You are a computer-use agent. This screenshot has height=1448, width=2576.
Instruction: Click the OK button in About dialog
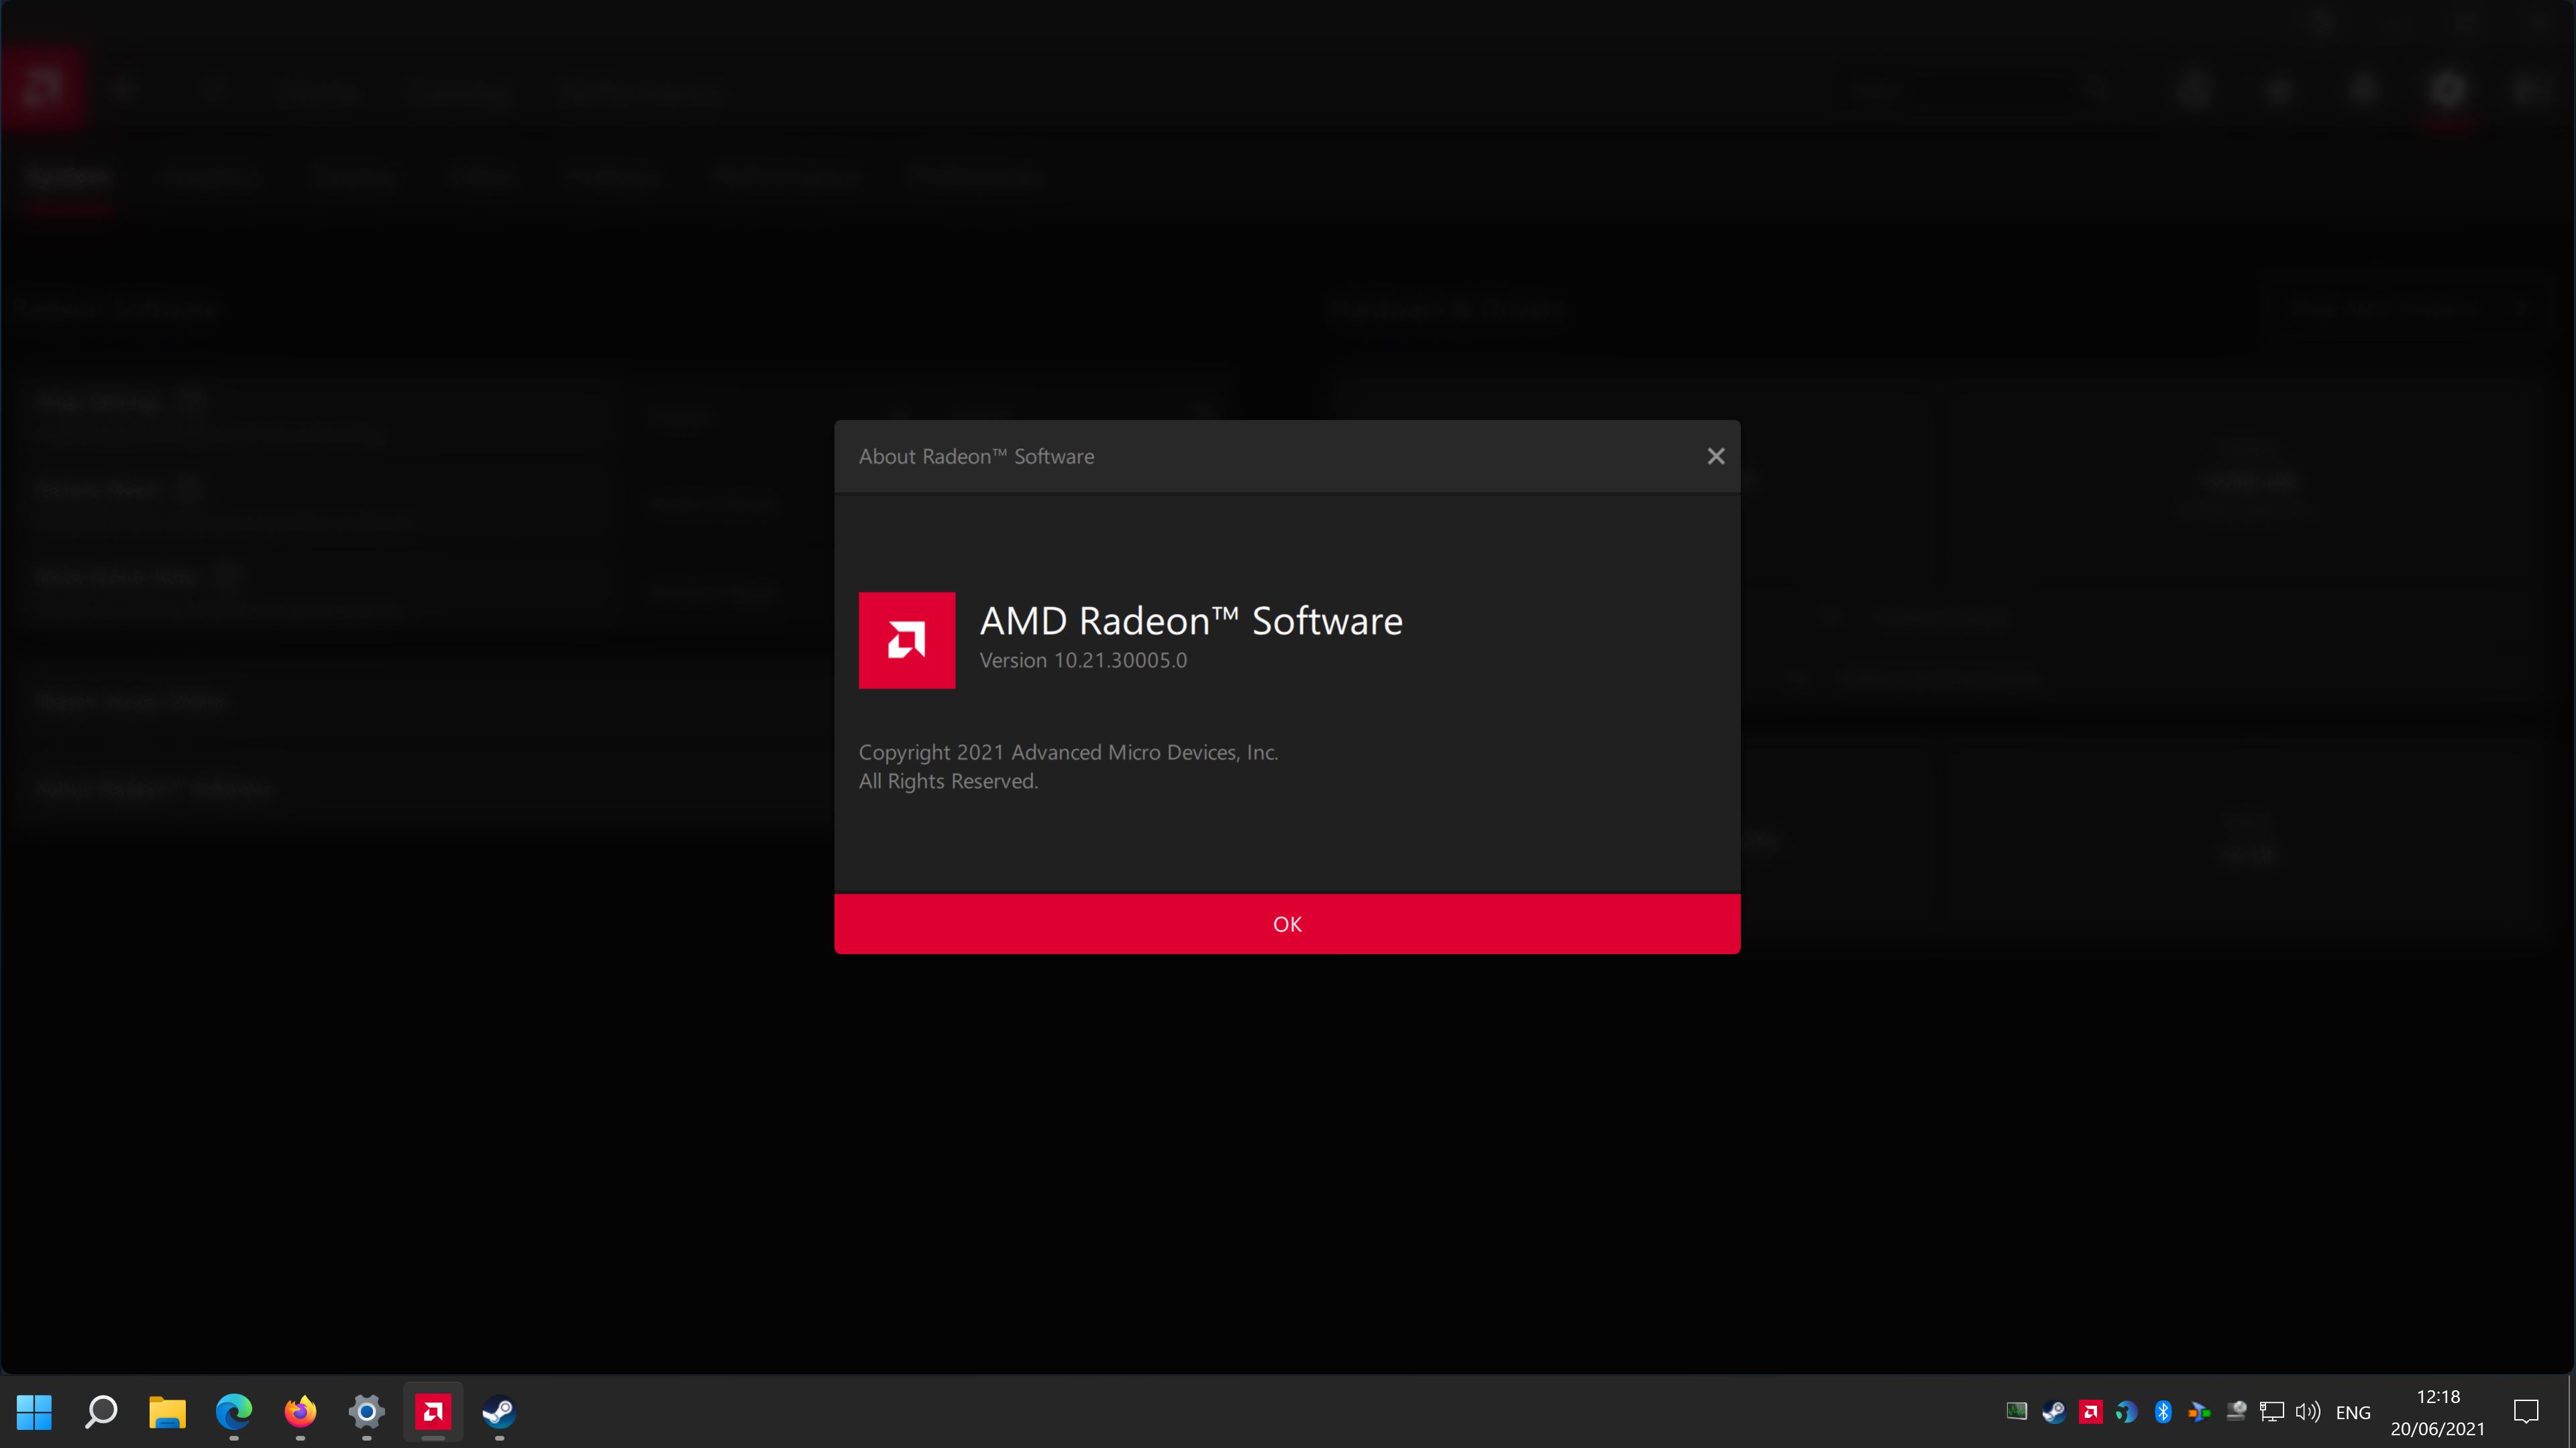[1287, 924]
